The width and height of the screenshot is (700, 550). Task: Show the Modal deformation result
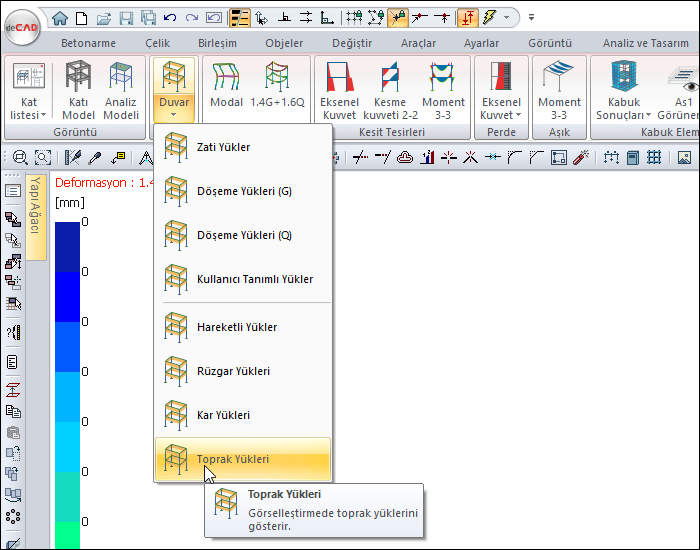(227, 88)
